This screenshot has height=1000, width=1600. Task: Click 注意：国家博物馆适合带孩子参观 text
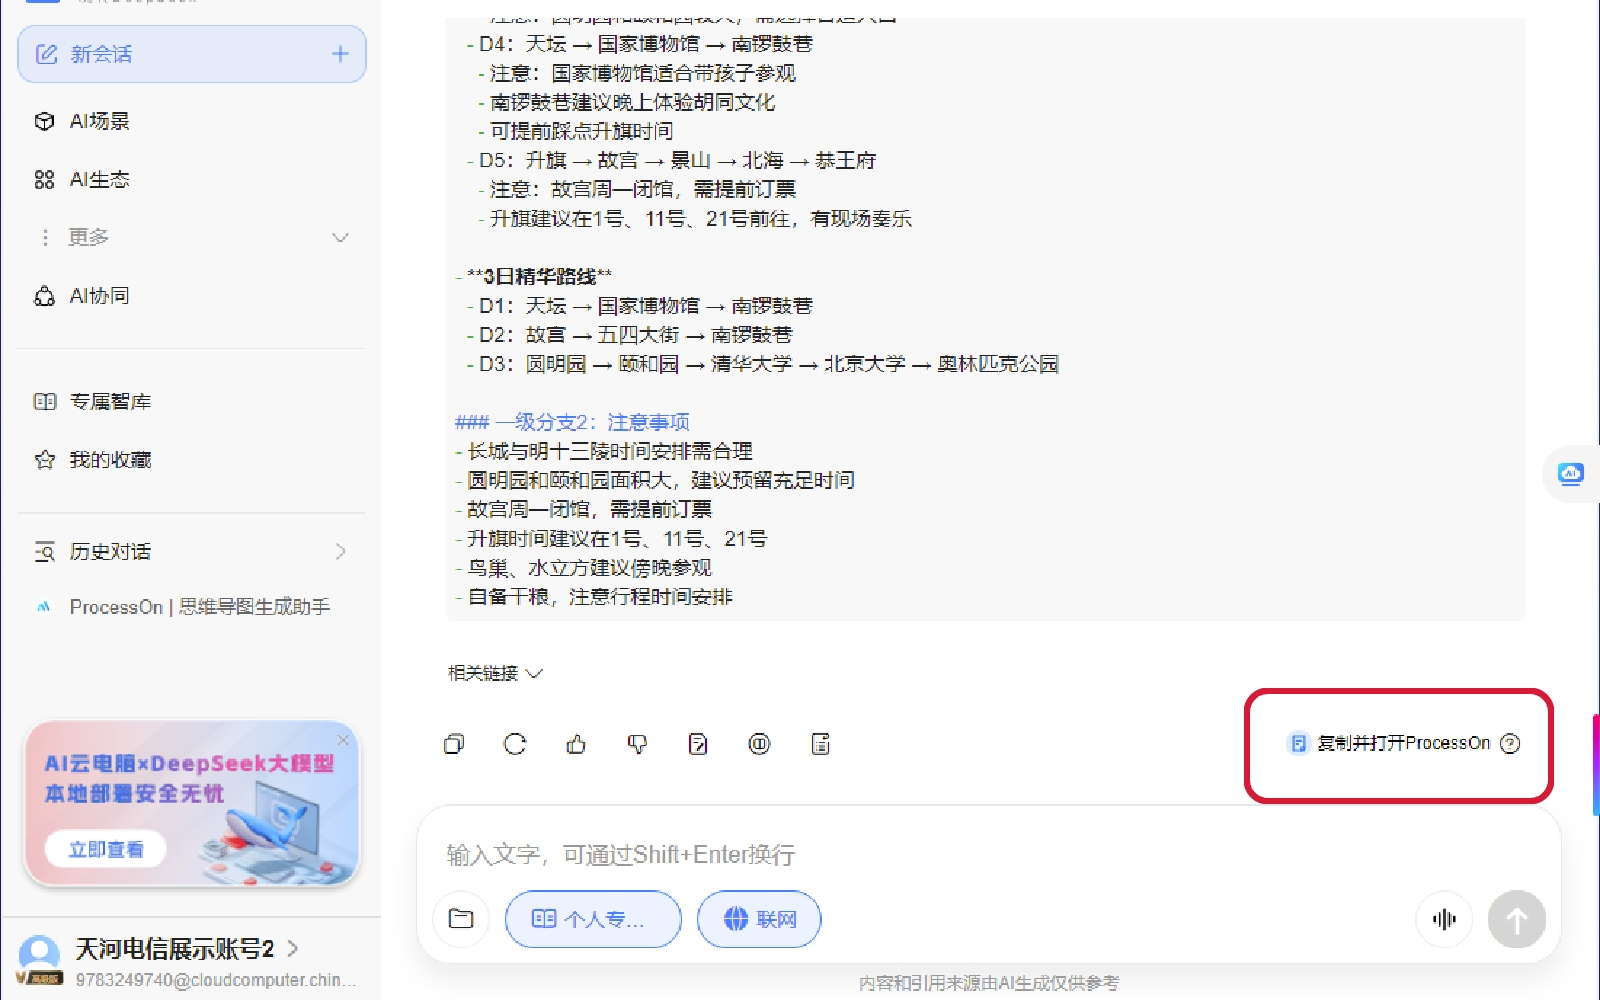[643, 73]
